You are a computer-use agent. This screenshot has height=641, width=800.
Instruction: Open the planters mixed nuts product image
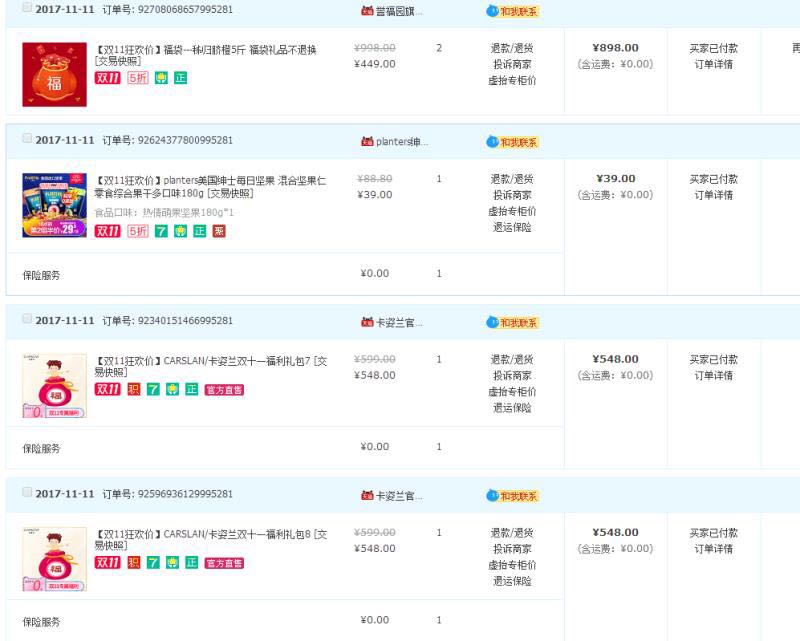pos(54,205)
